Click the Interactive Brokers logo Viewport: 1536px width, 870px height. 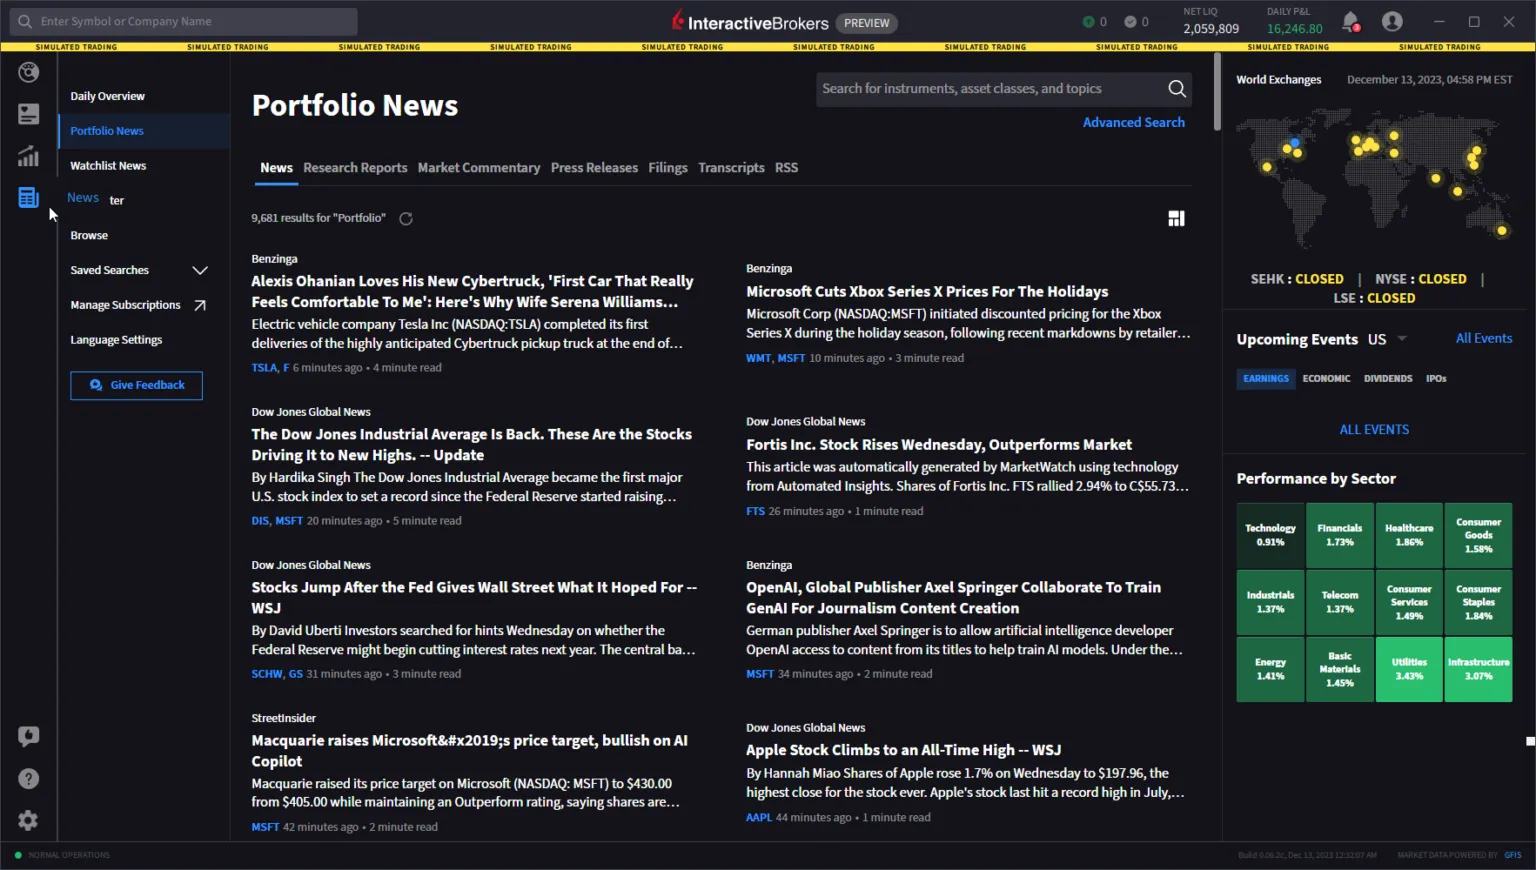click(750, 22)
